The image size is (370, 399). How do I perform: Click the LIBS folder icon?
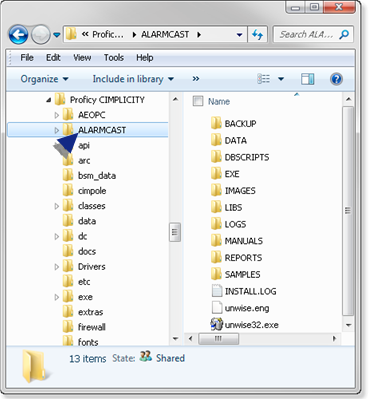point(216,207)
